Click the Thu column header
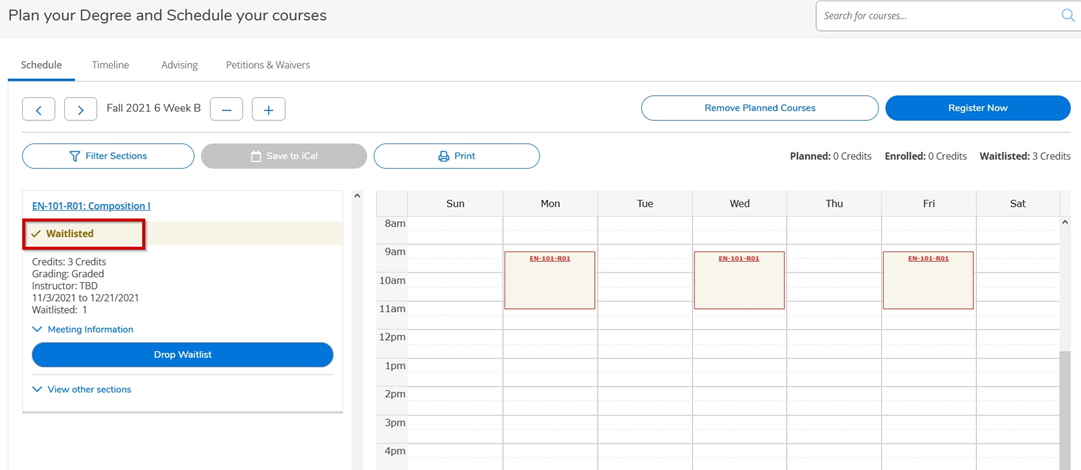This screenshot has width=1081, height=470. [x=834, y=203]
